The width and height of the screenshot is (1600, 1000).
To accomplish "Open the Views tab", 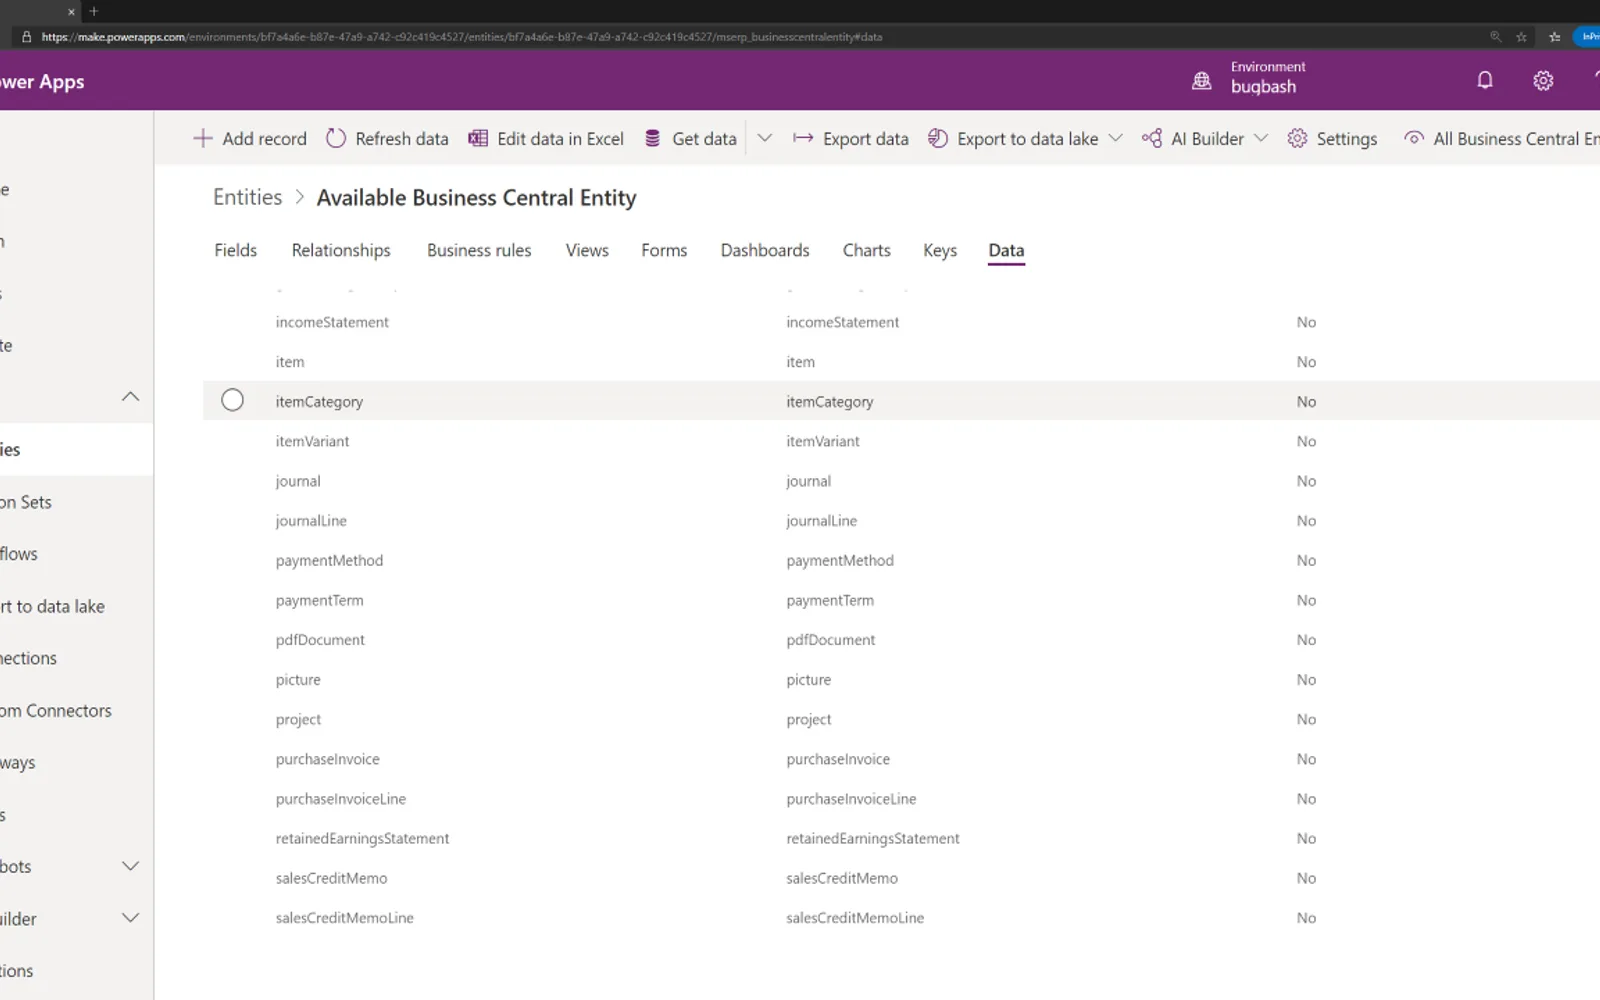I will [587, 250].
